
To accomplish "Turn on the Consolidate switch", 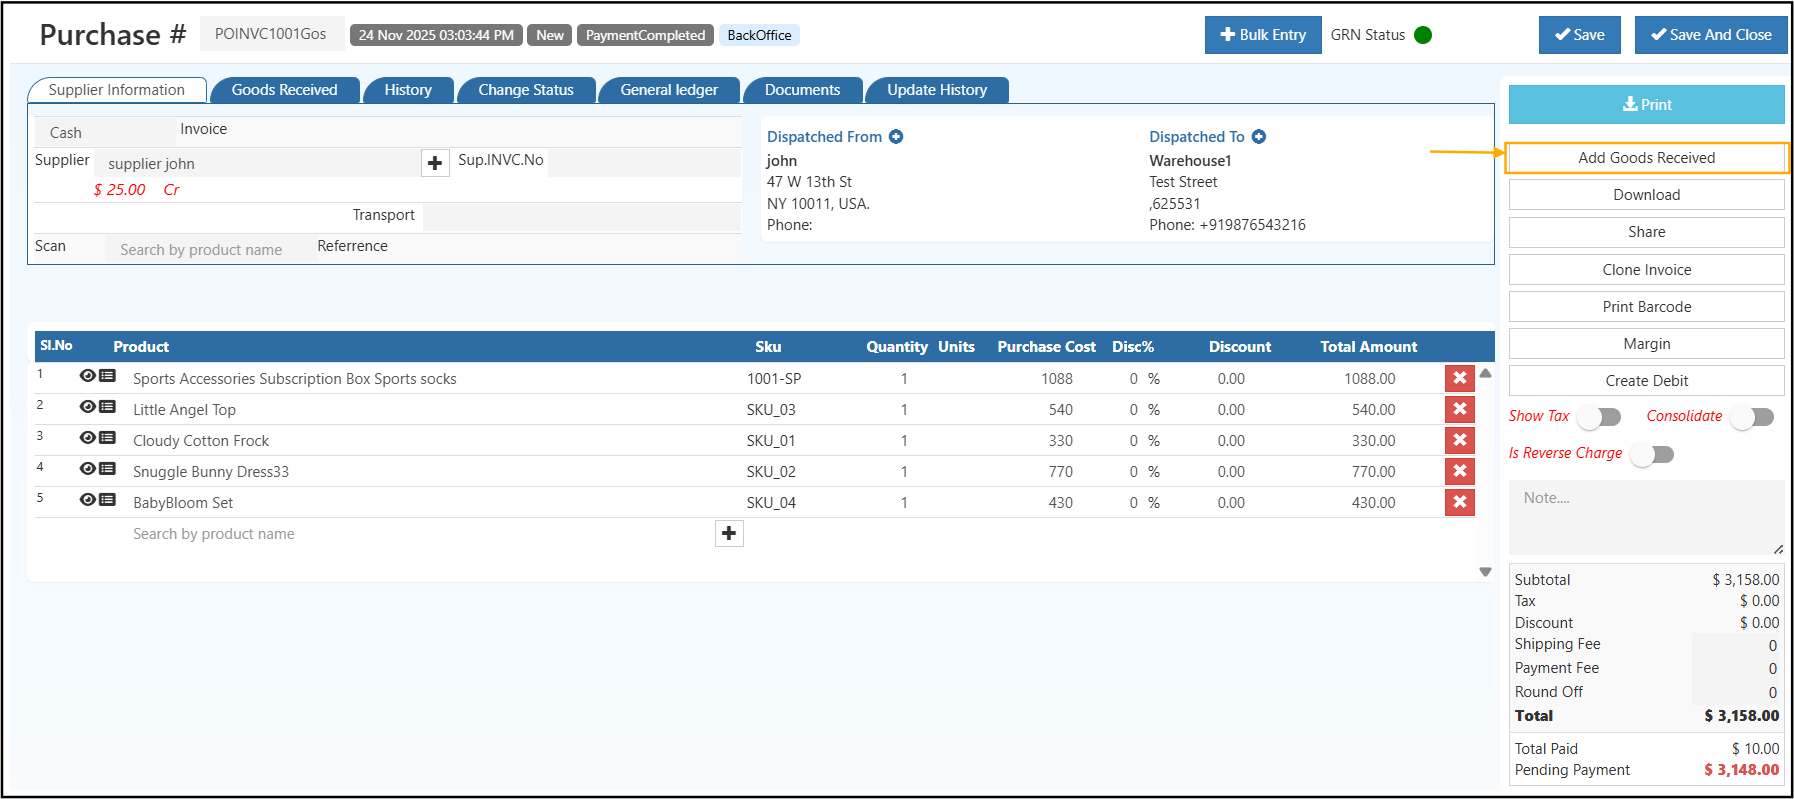I will pyautogui.click(x=1753, y=417).
